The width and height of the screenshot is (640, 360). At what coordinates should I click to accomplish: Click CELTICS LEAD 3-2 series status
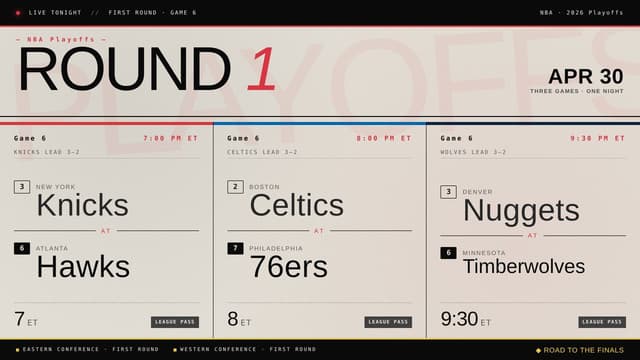tap(262, 152)
